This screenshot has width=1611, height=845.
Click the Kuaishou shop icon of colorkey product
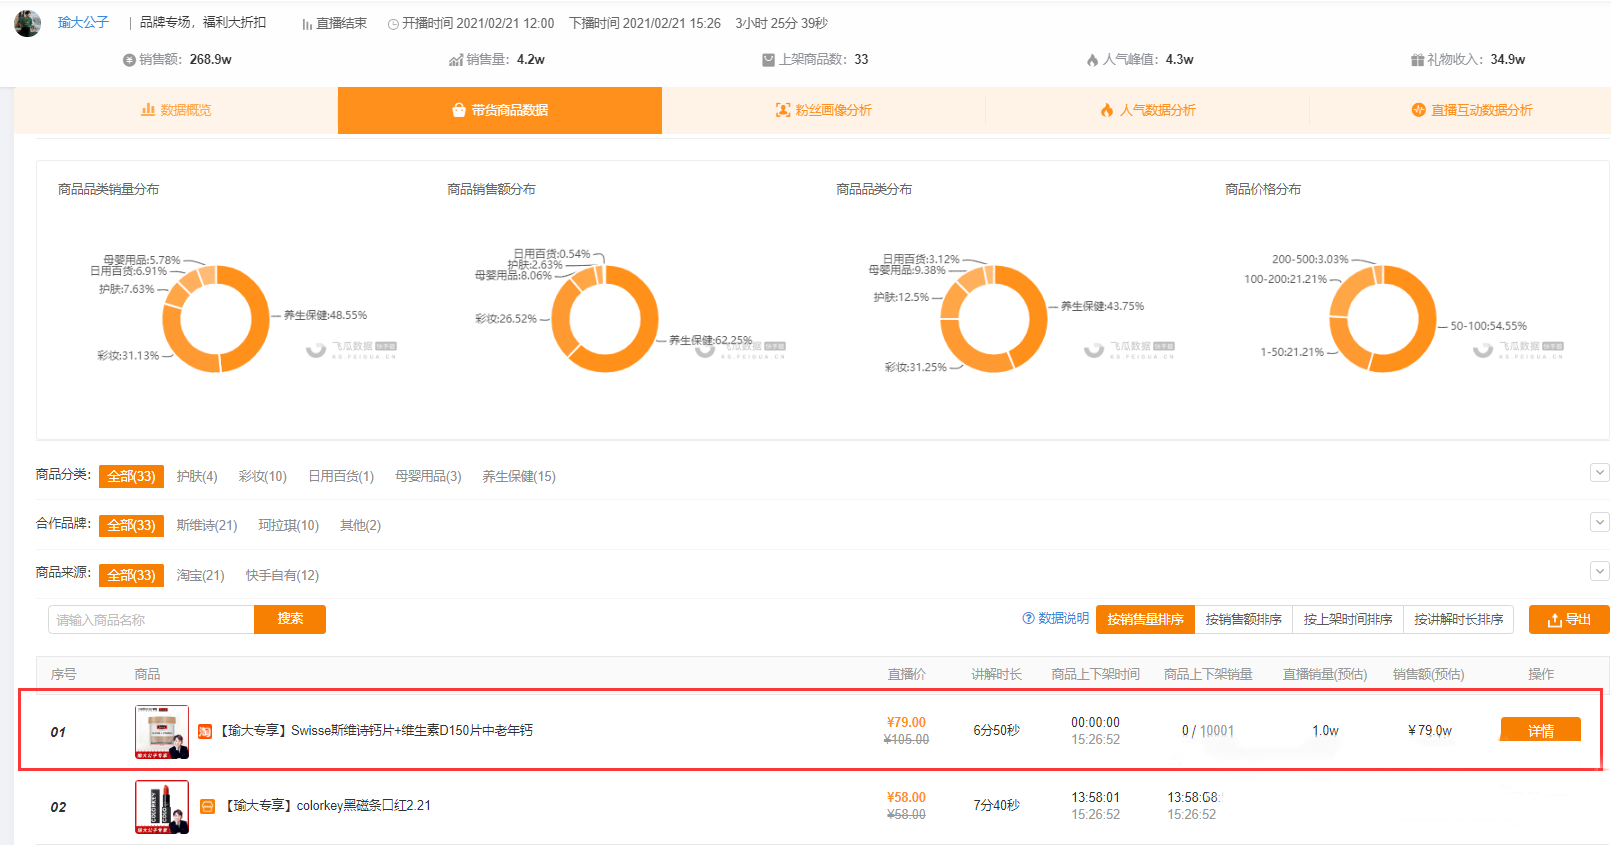[208, 806]
